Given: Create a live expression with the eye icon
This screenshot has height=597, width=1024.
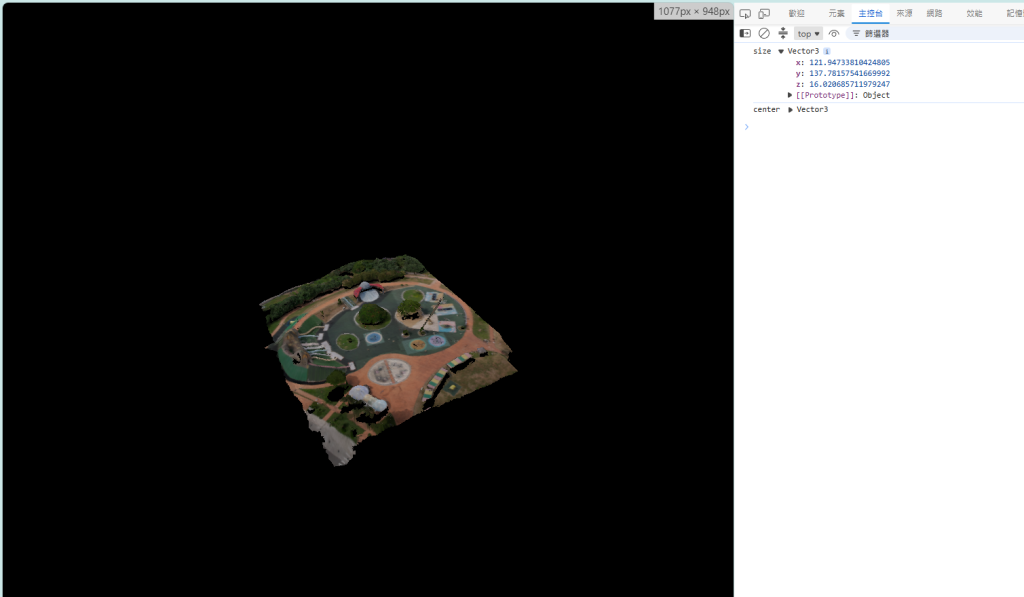Looking at the screenshot, I should 834,33.
